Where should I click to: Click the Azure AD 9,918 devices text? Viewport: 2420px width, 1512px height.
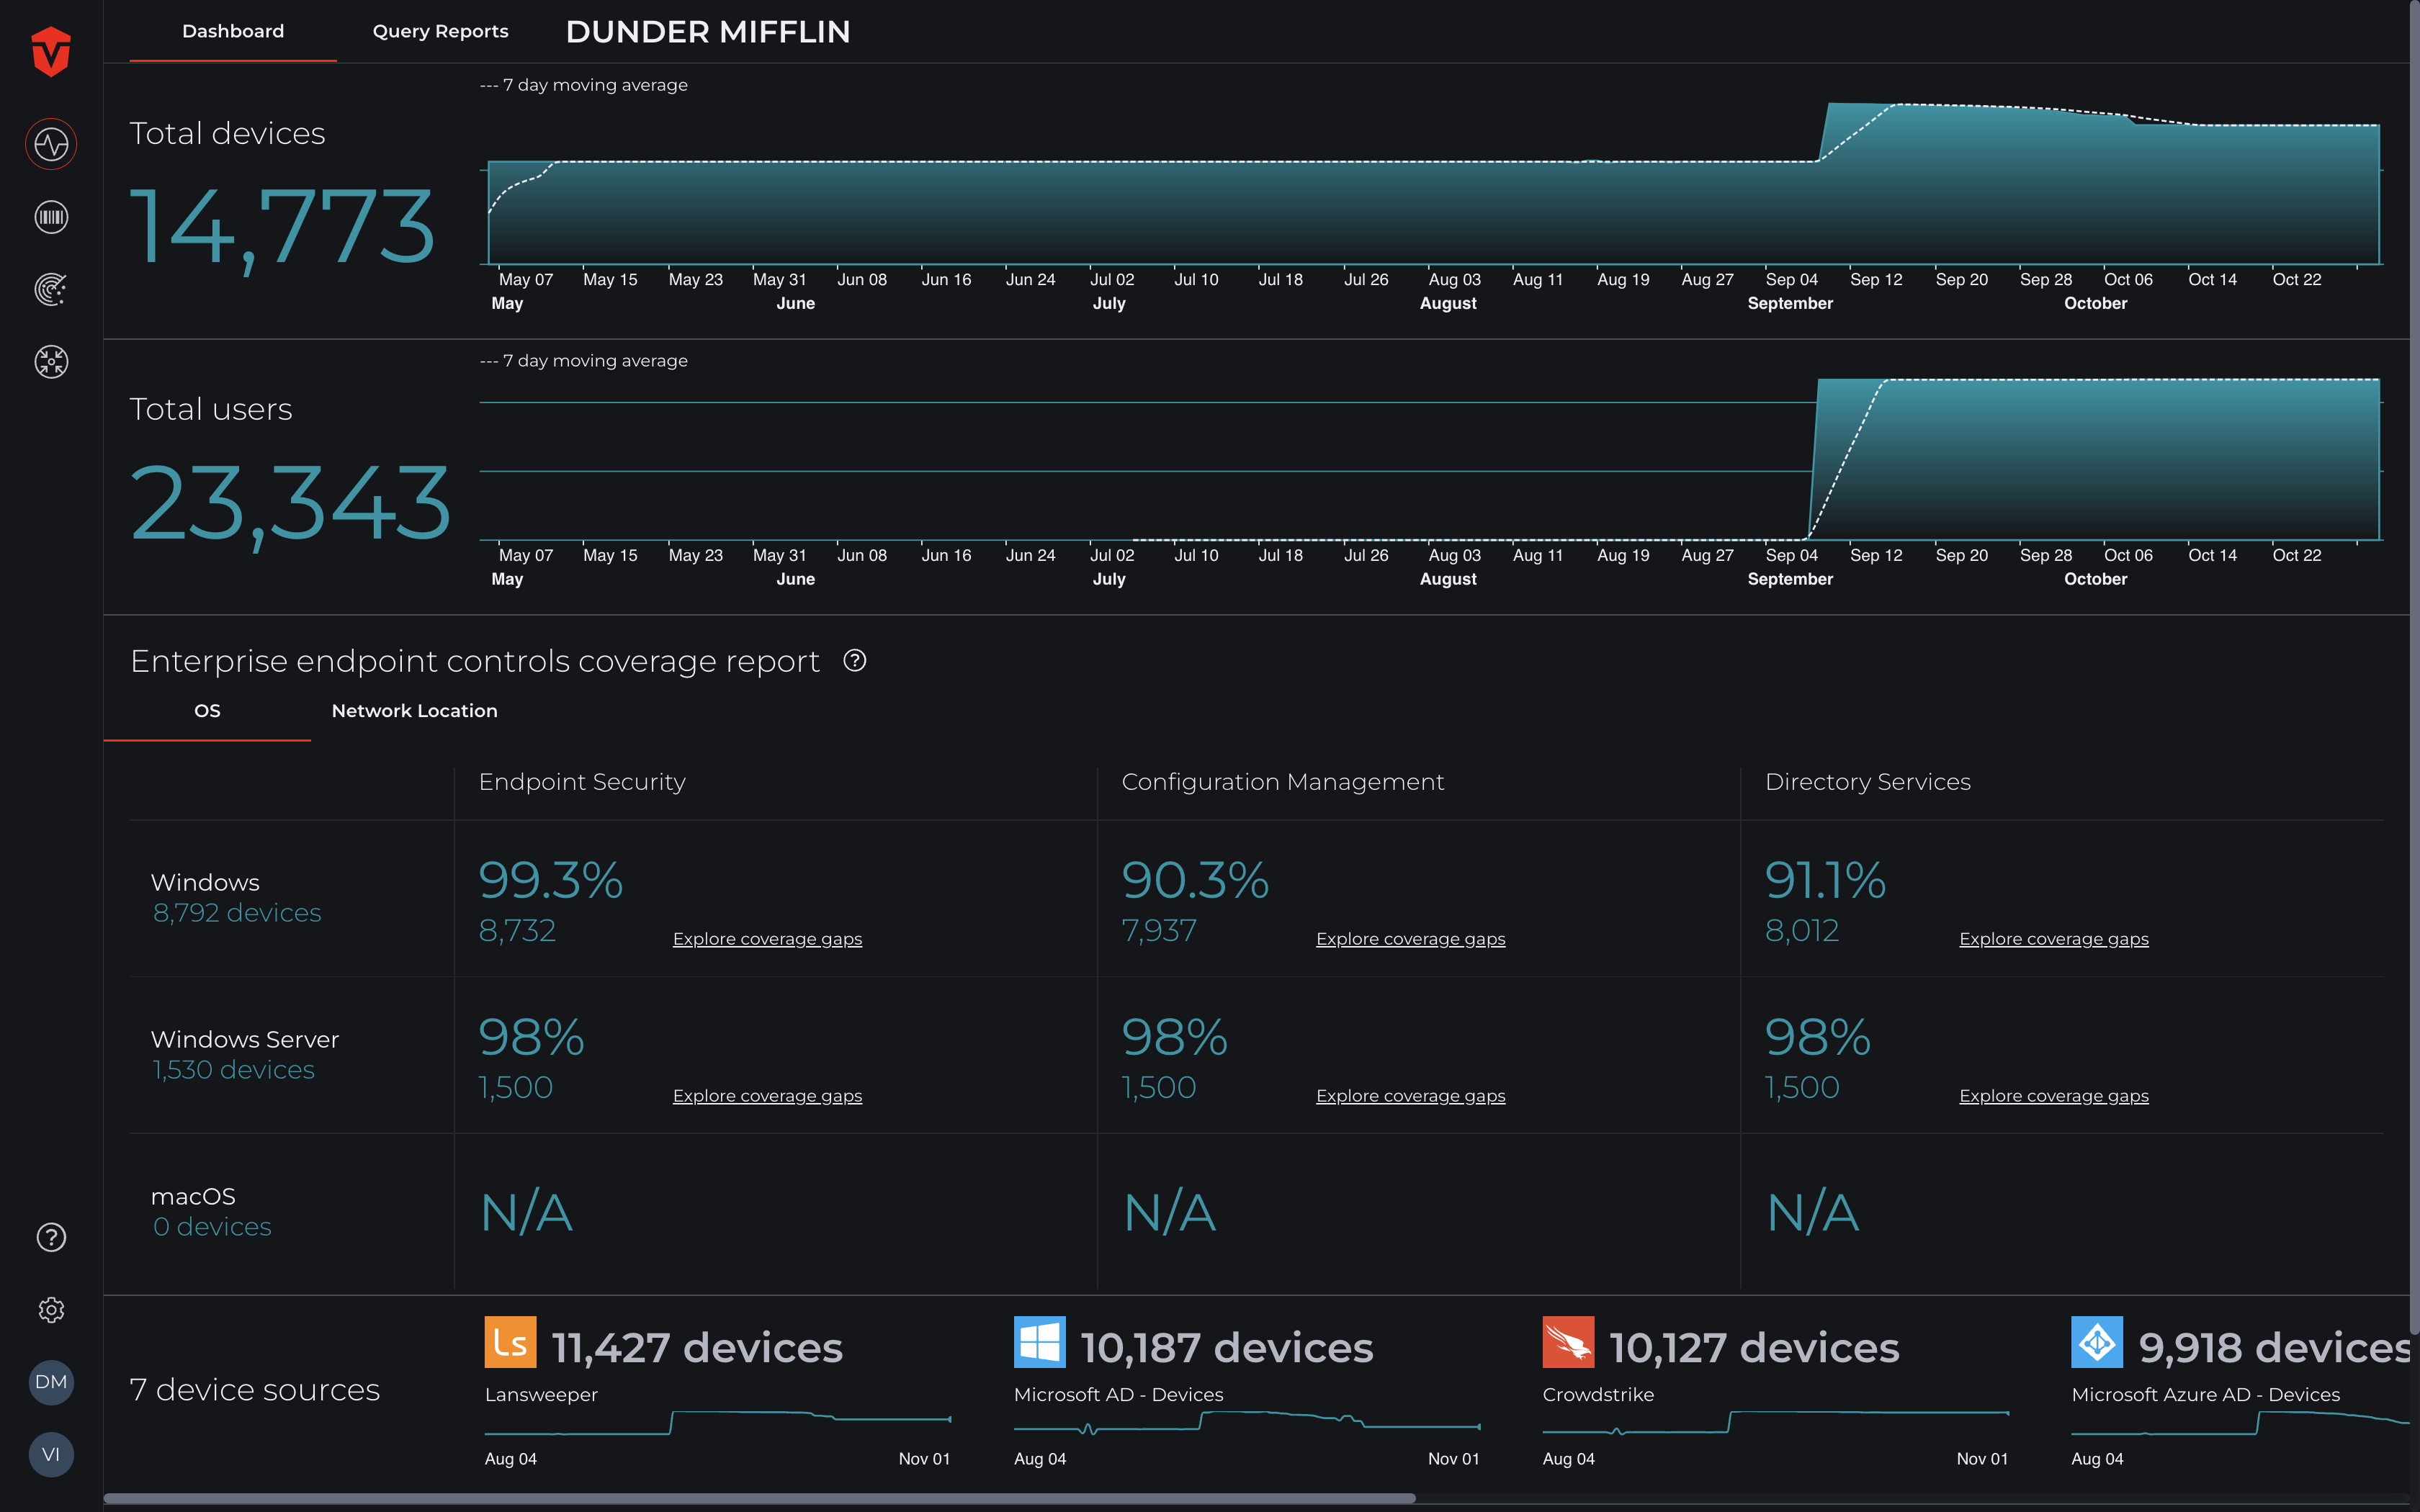(x=2275, y=1348)
